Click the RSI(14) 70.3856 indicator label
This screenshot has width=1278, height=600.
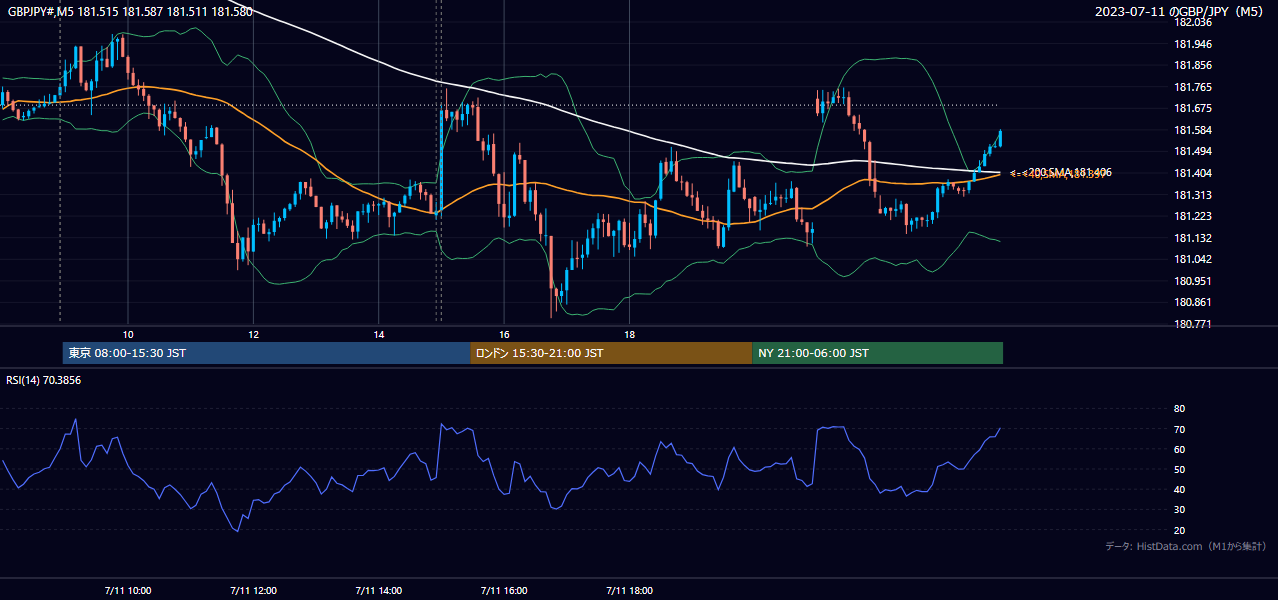coord(44,380)
